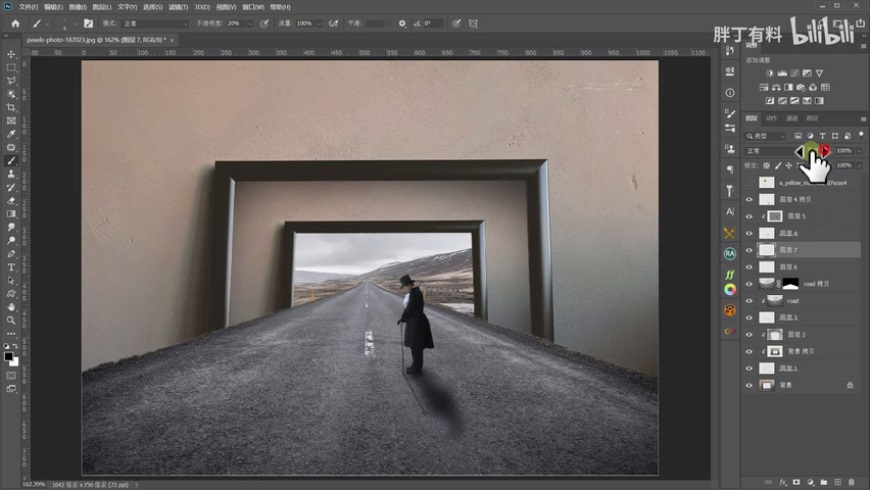This screenshot has height=490, width=870.
Task: Open the 滤镜 (Filter) menu
Action: 180,6
